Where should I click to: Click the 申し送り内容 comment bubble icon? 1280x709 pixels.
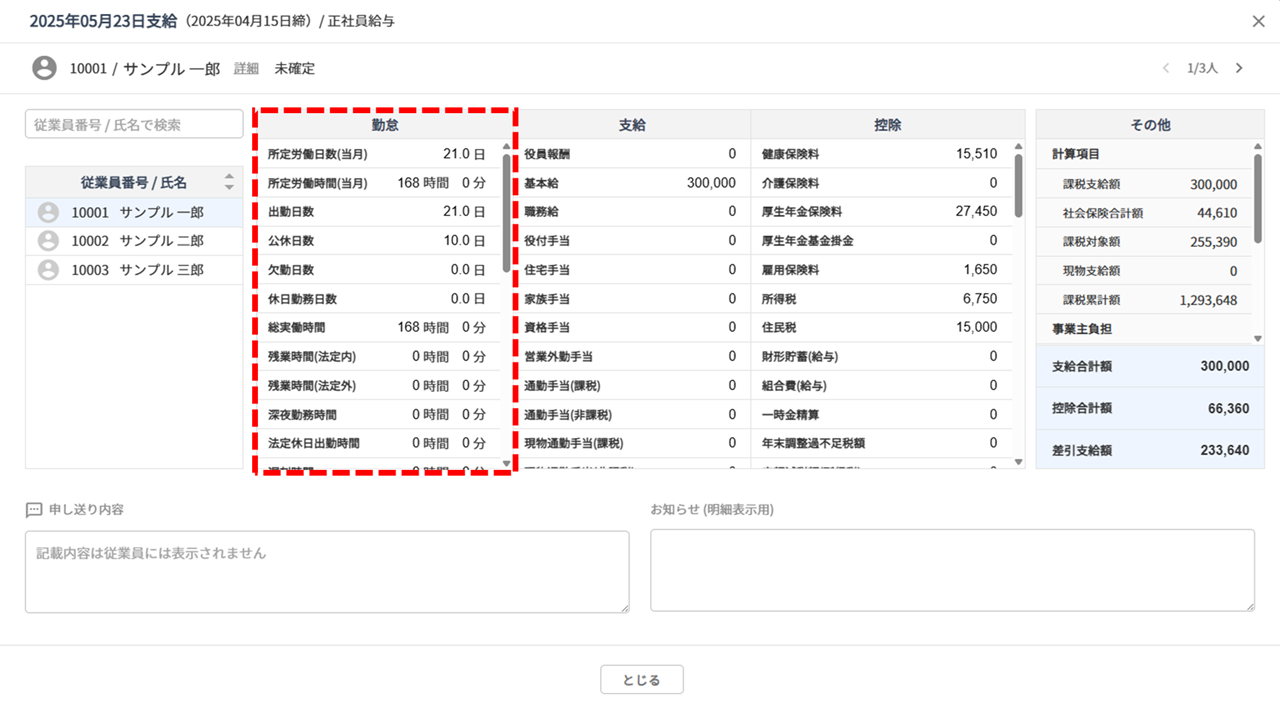(34, 510)
